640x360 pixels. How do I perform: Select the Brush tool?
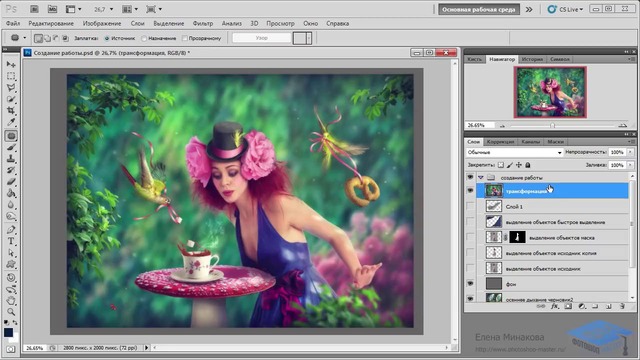tap(11, 147)
